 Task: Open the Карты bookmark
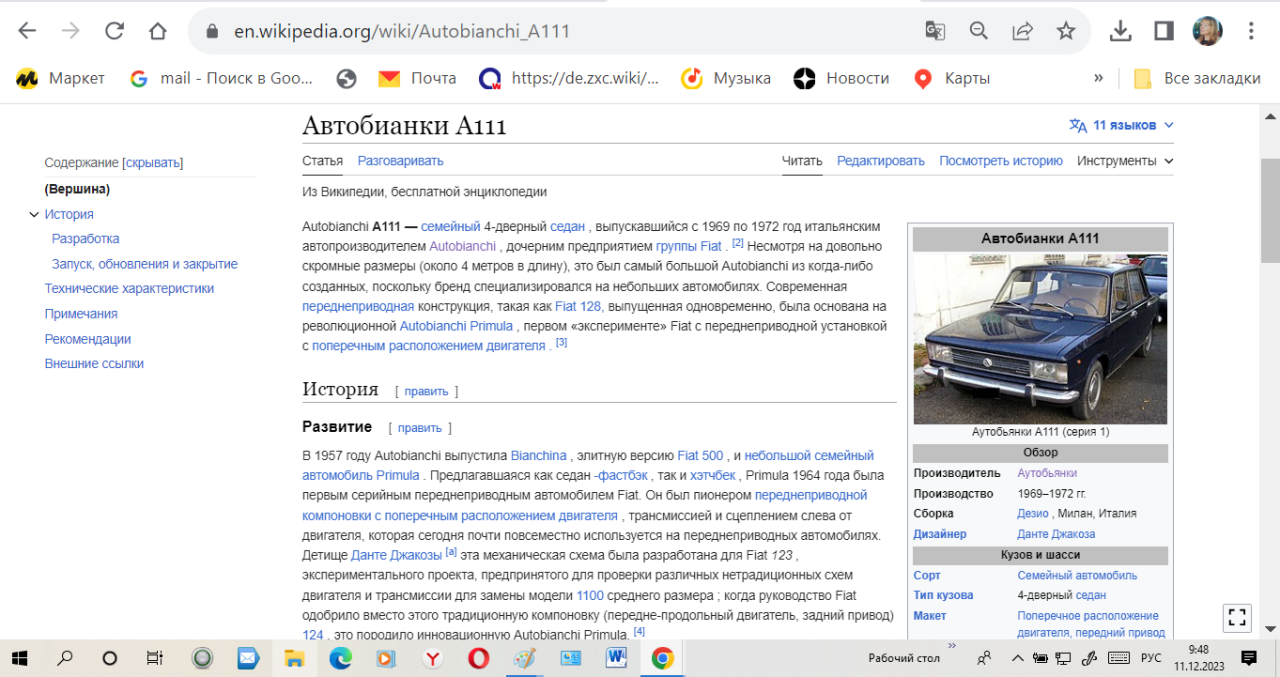(x=952, y=78)
